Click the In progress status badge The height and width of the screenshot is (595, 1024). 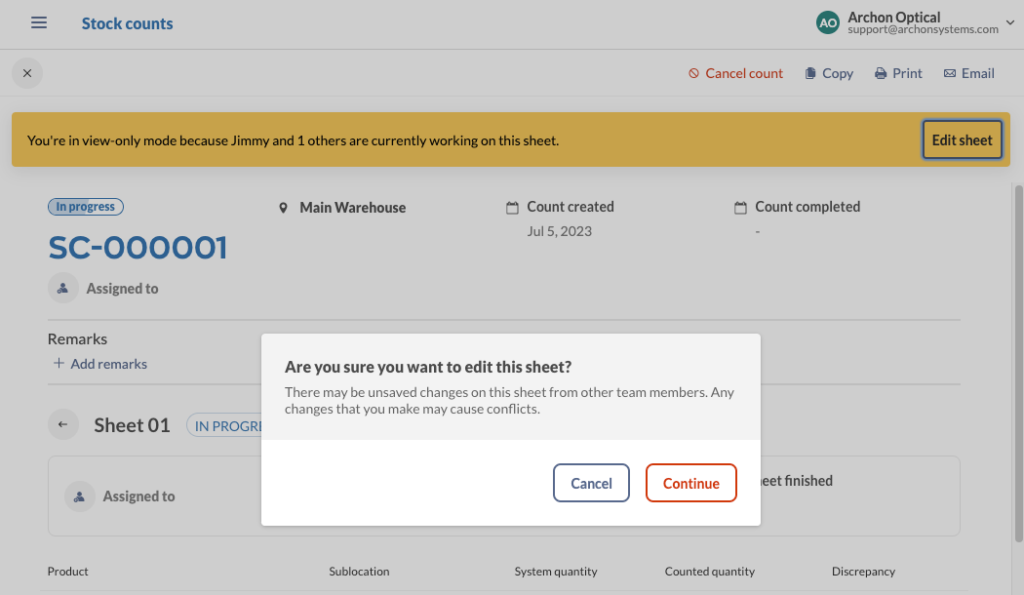coord(85,206)
